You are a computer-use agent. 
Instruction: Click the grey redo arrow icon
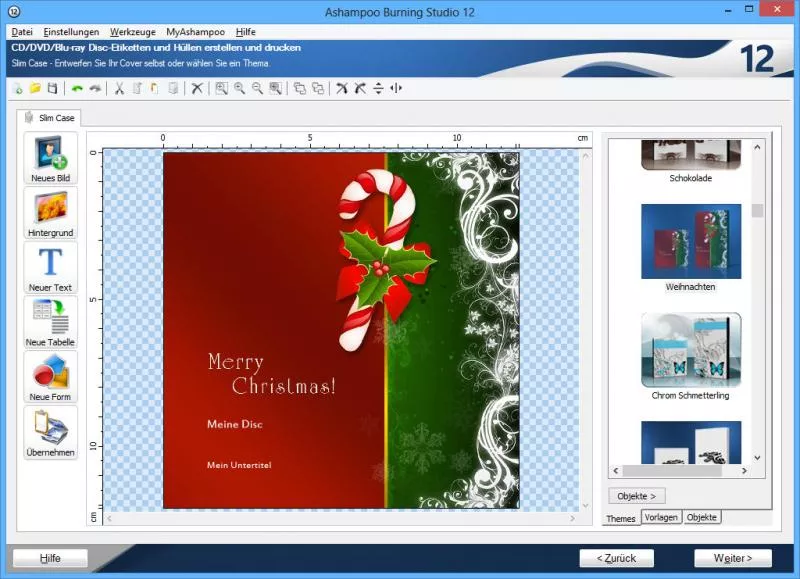coord(95,88)
